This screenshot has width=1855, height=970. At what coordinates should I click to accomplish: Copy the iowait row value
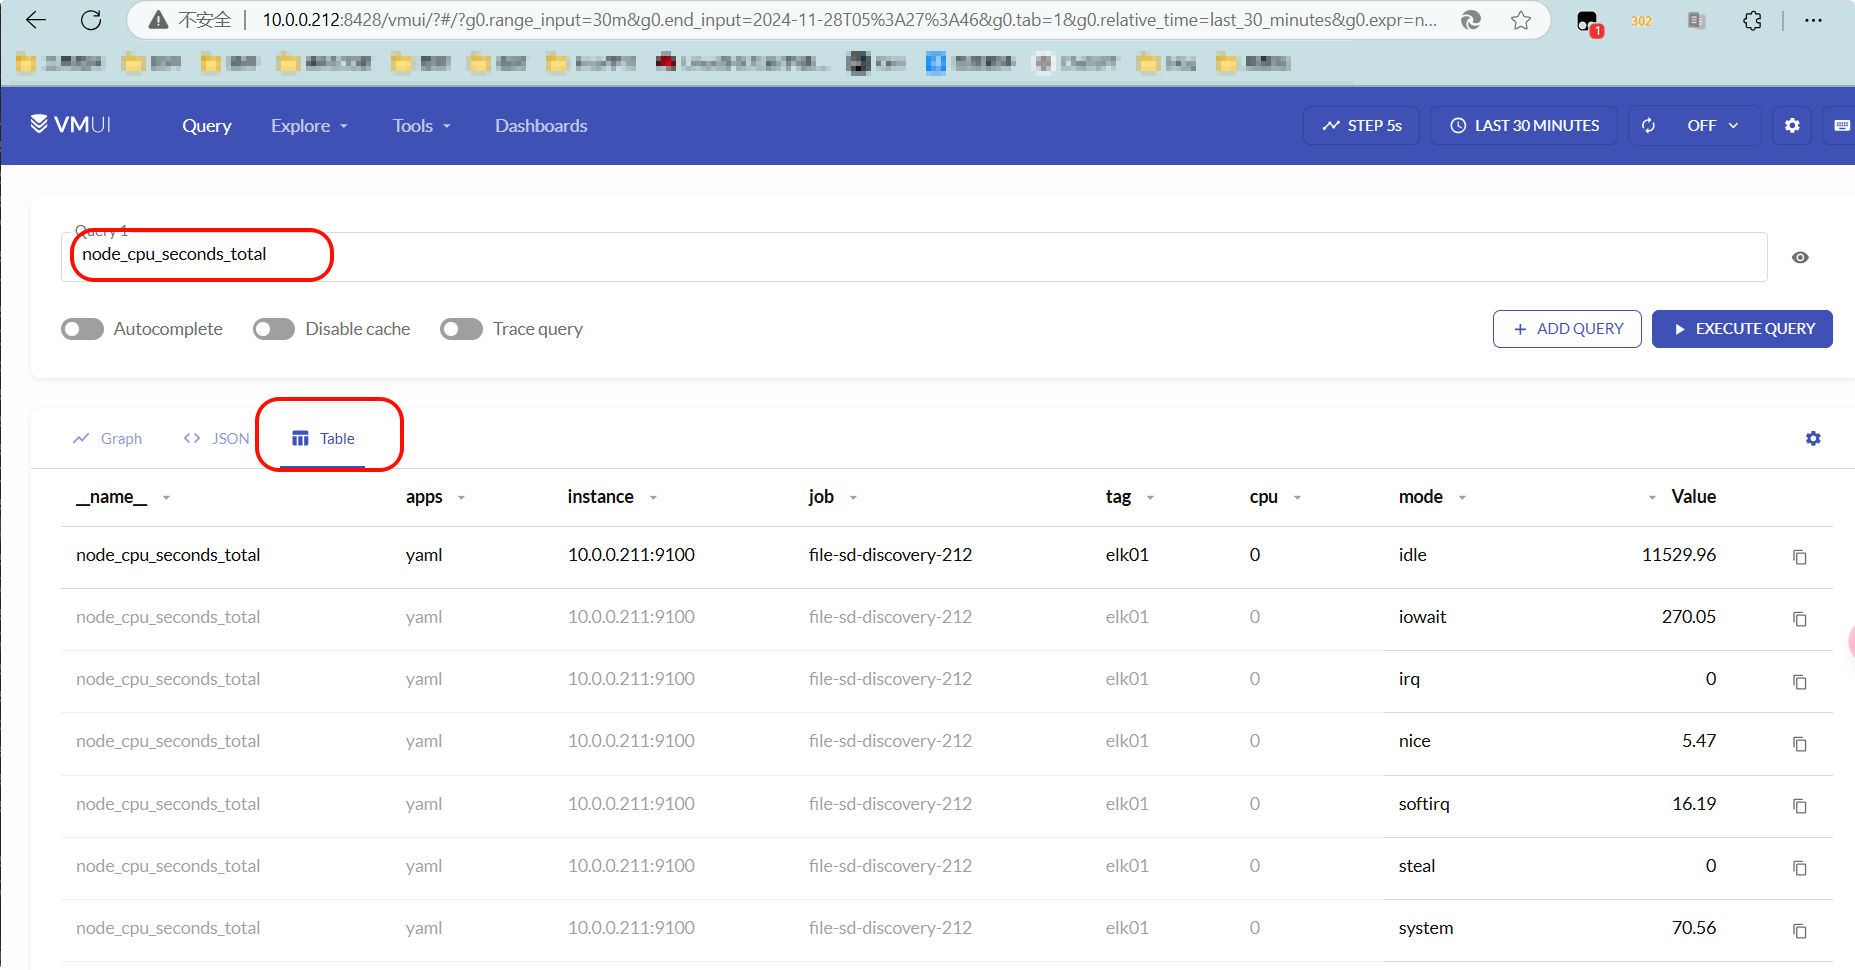pyautogui.click(x=1799, y=619)
